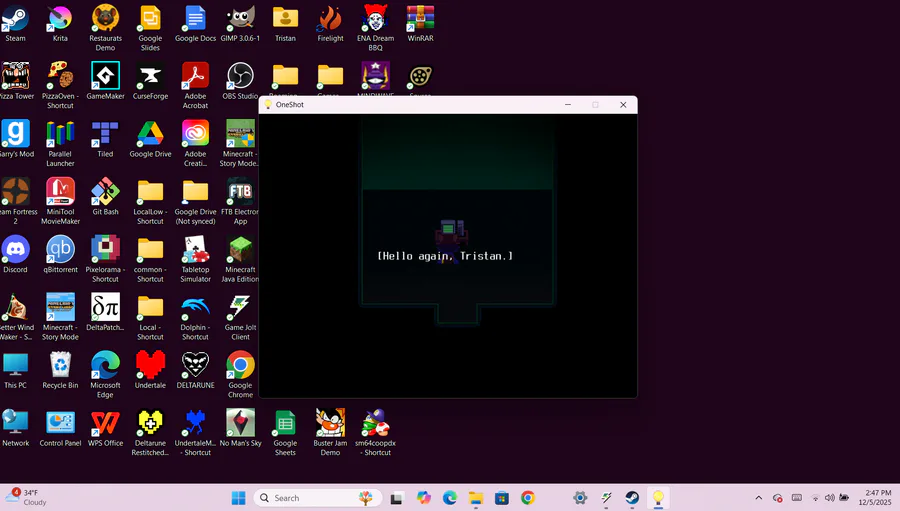Screen dimensions: 900x511
Task: Select the Pixelorama shortcut icon
Action: (x=105, y=259)
